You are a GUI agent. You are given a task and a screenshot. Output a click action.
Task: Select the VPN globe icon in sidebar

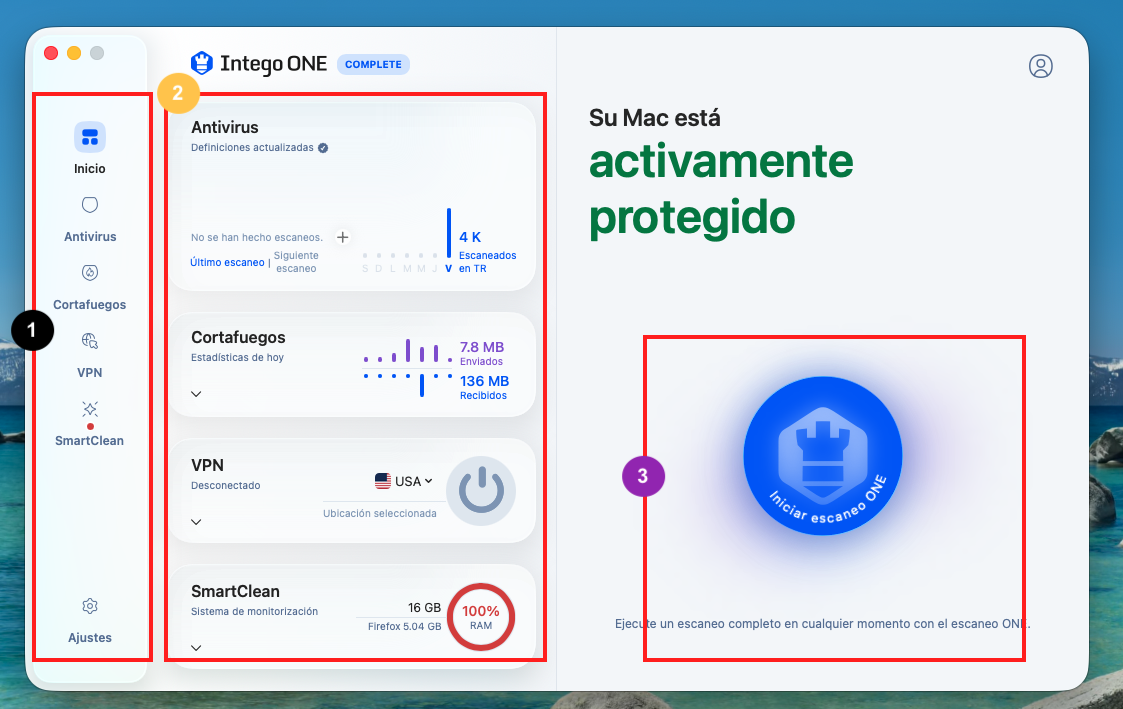click(x=90, y=341)
